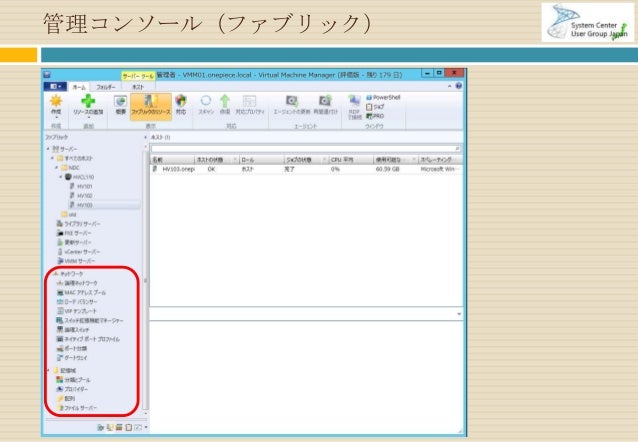Switch to the ホスト ribbon tab
Viewport: 638px width, 442px height.
138,87
